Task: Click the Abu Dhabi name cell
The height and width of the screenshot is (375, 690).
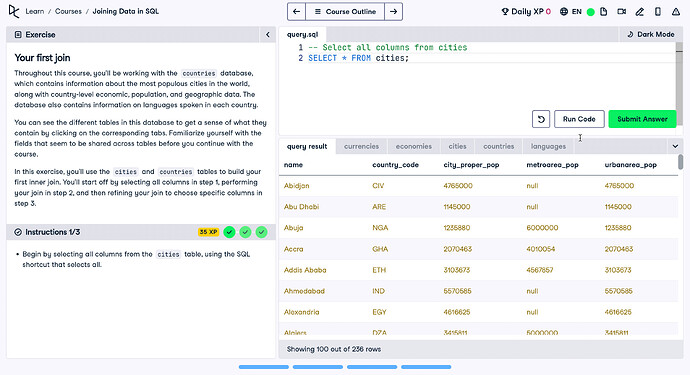Action: click(x=301, y=206)
